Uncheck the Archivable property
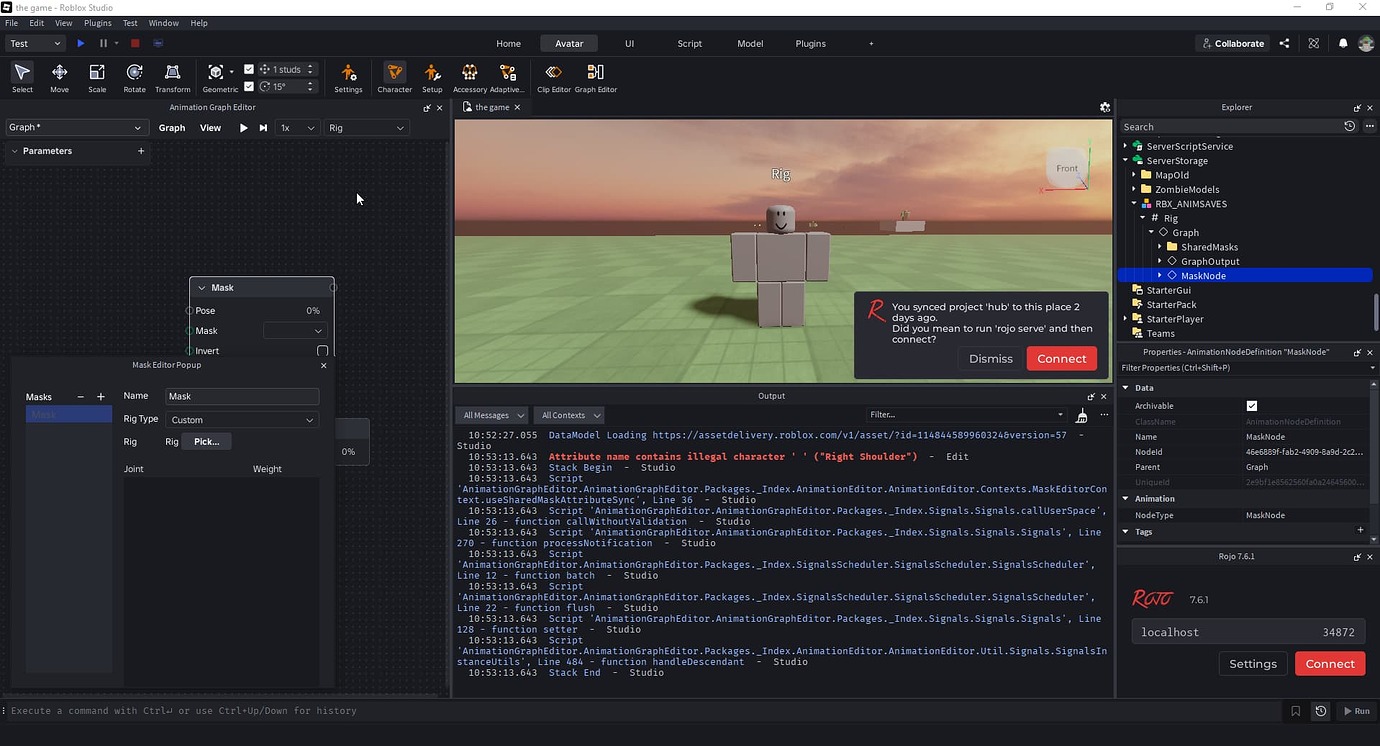This screenshot has height=746, width=1380. click(1251, 406)
